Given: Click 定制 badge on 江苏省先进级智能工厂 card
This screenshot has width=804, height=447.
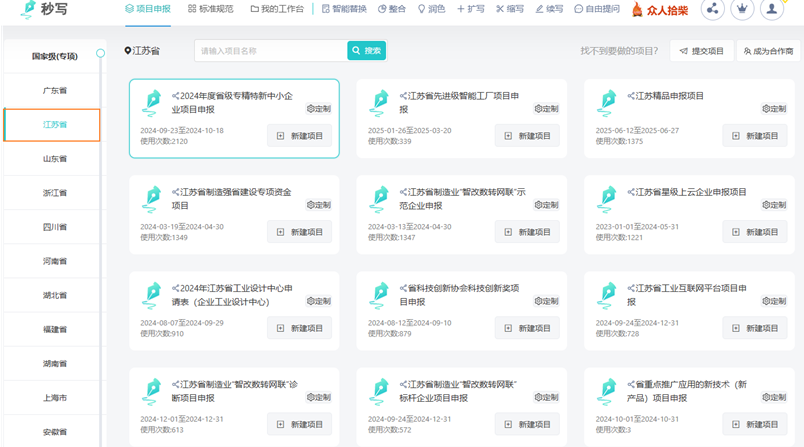Looking at the screenshot, I should coord(547,109).
